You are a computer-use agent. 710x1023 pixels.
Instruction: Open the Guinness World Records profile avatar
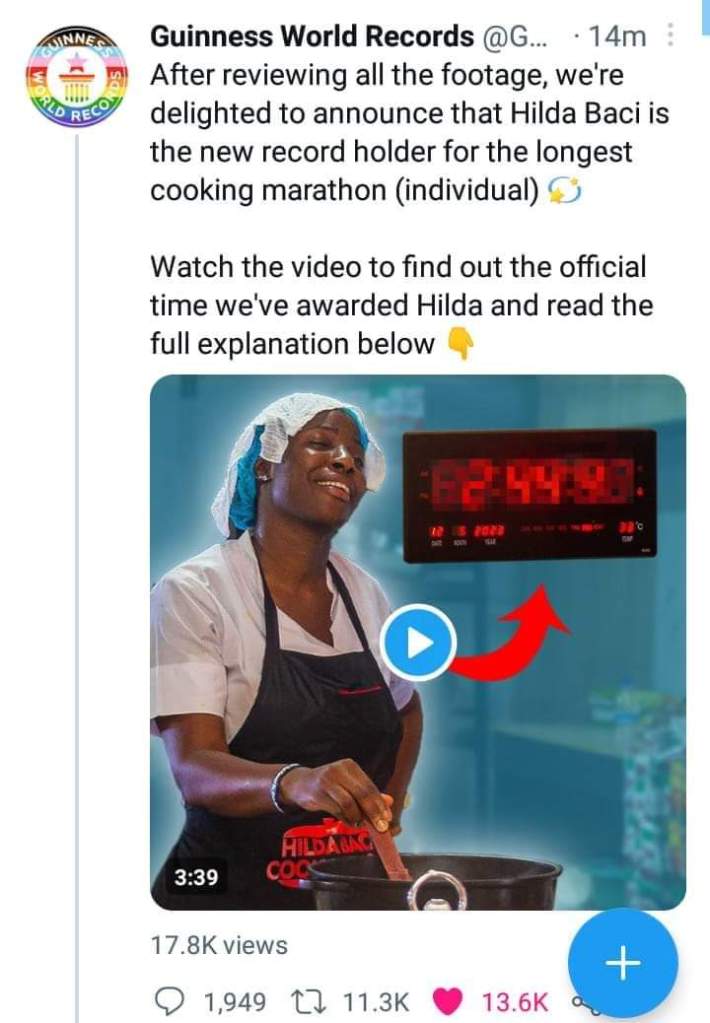pos(77,78)
